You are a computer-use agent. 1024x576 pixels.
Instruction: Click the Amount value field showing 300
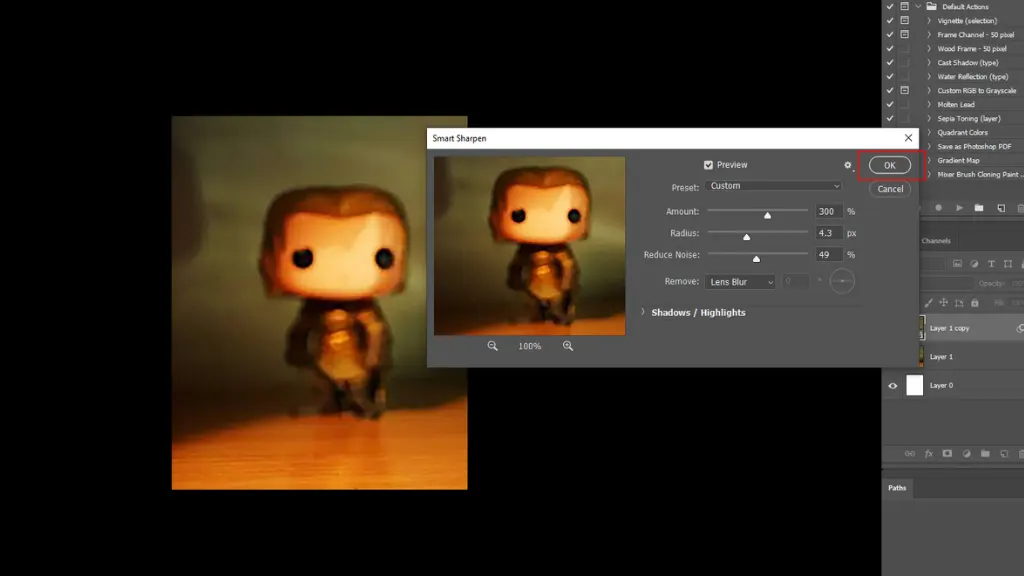click(828, 212)
